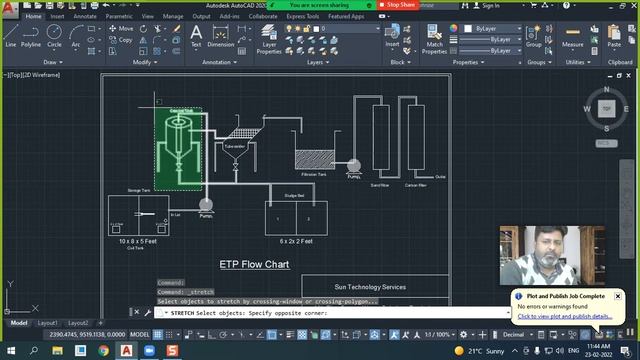This screenshot has width=640, height=360.
Task: Open File Explorer from taskbar
Action: tap(57, 351)
